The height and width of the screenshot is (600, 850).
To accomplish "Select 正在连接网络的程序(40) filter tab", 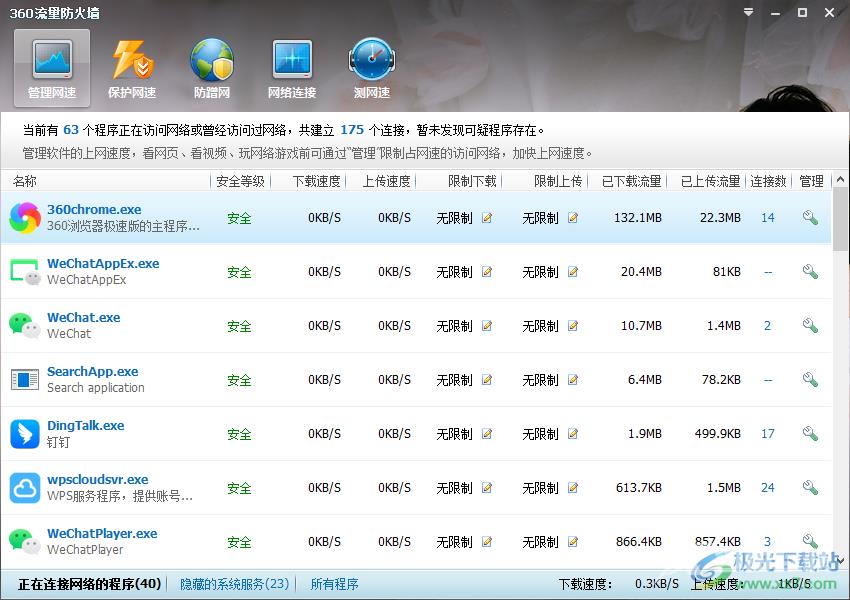I will click(89, 584).
